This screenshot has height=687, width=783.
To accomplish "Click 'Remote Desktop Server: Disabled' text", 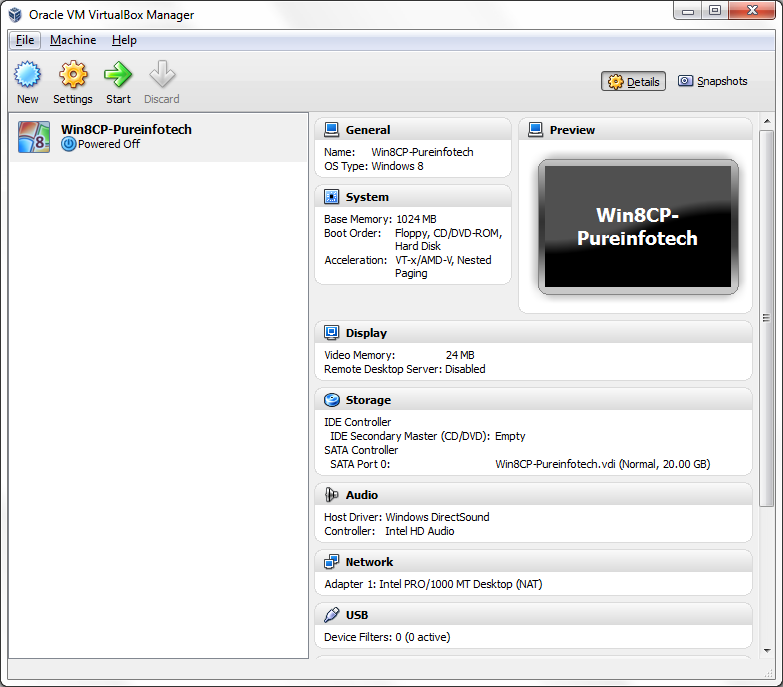I will pyautogui.click(x=404, y=368).
